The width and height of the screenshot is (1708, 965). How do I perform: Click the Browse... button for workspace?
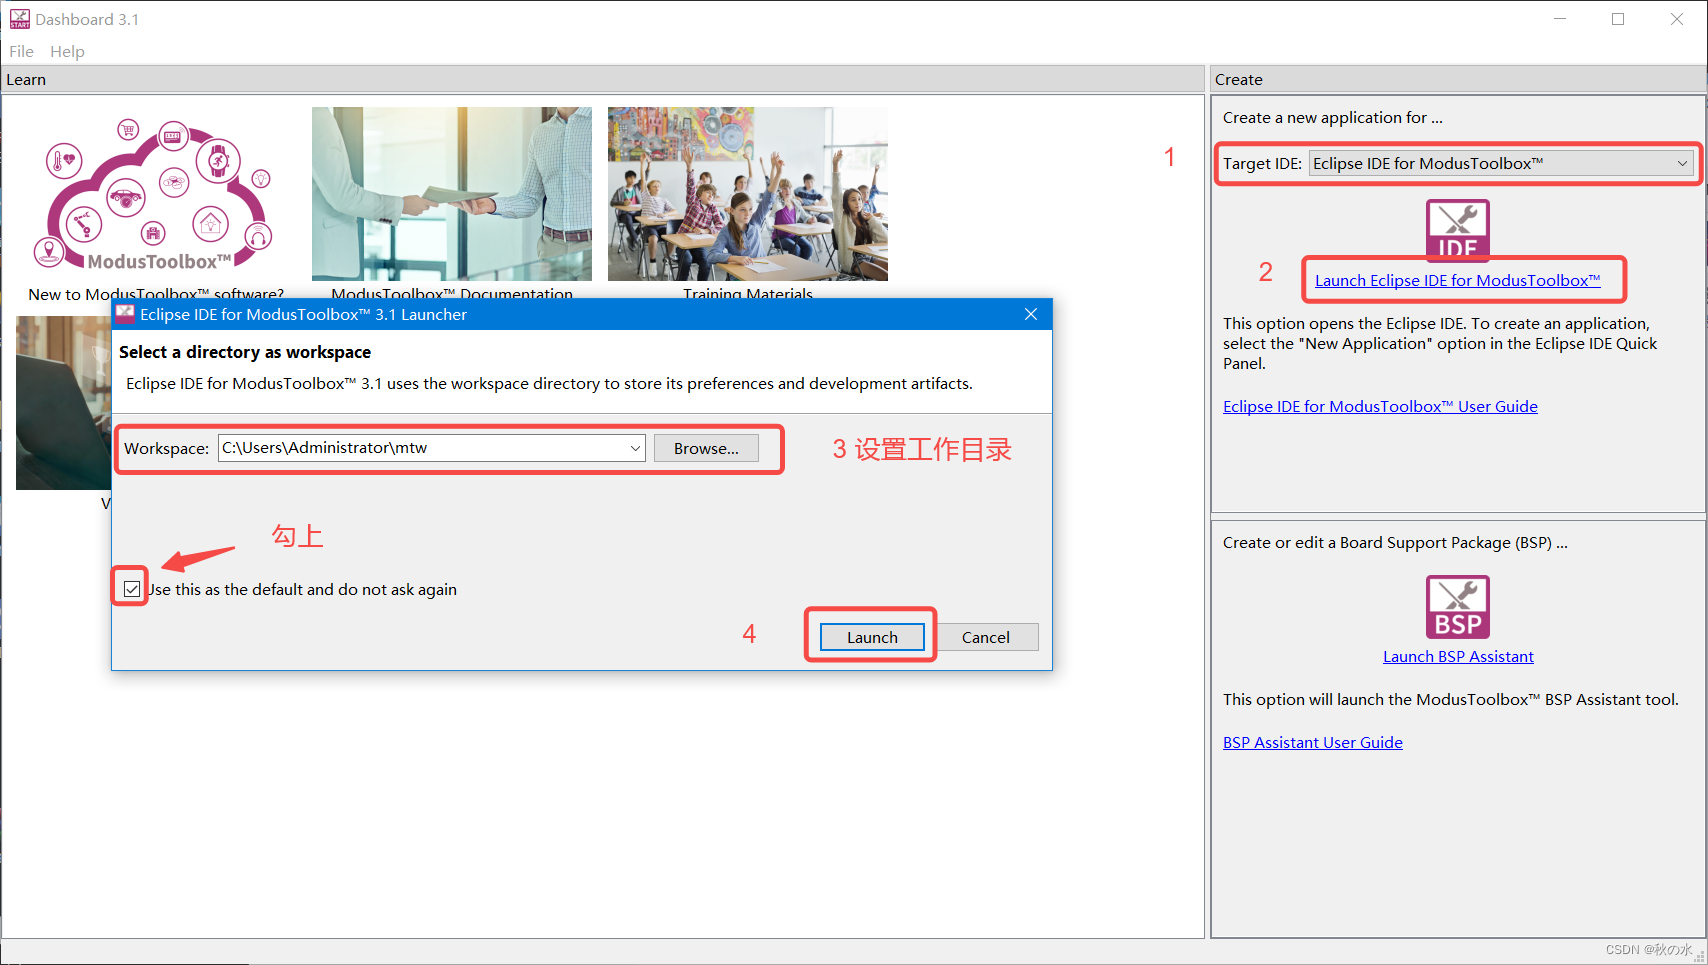tap(706, 448)
